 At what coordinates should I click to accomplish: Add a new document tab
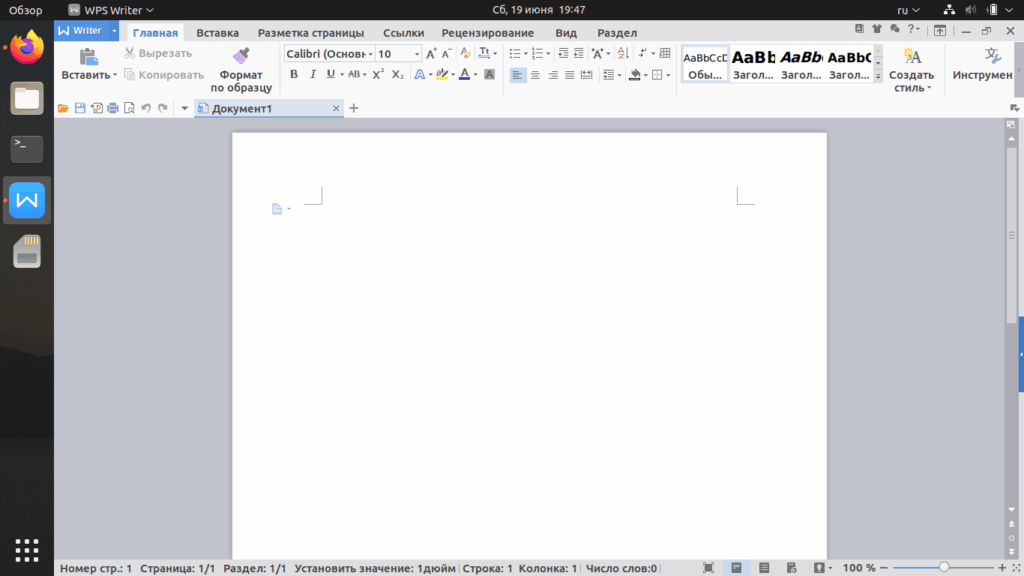click(354, 108)
